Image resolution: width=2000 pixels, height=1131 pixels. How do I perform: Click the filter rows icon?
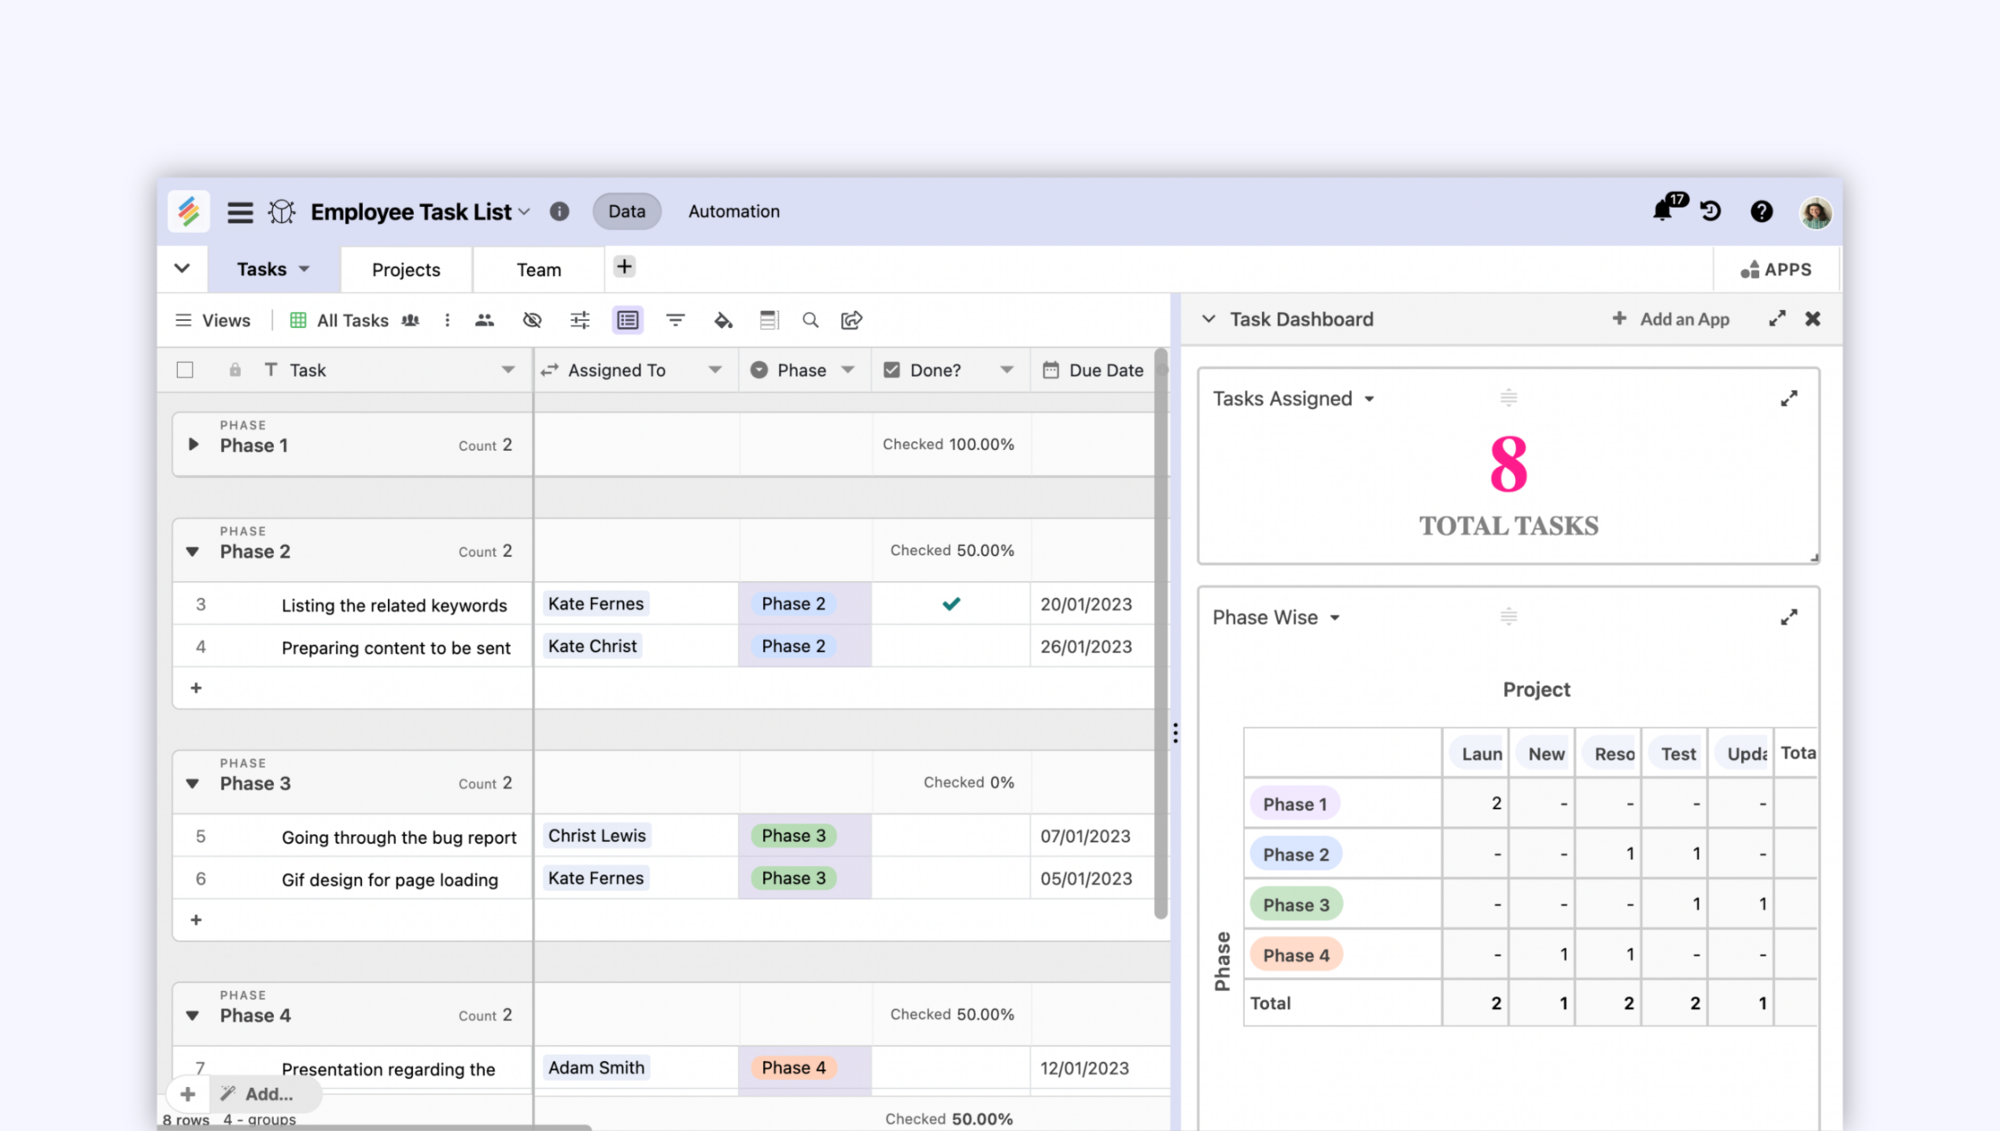(675, 320)
